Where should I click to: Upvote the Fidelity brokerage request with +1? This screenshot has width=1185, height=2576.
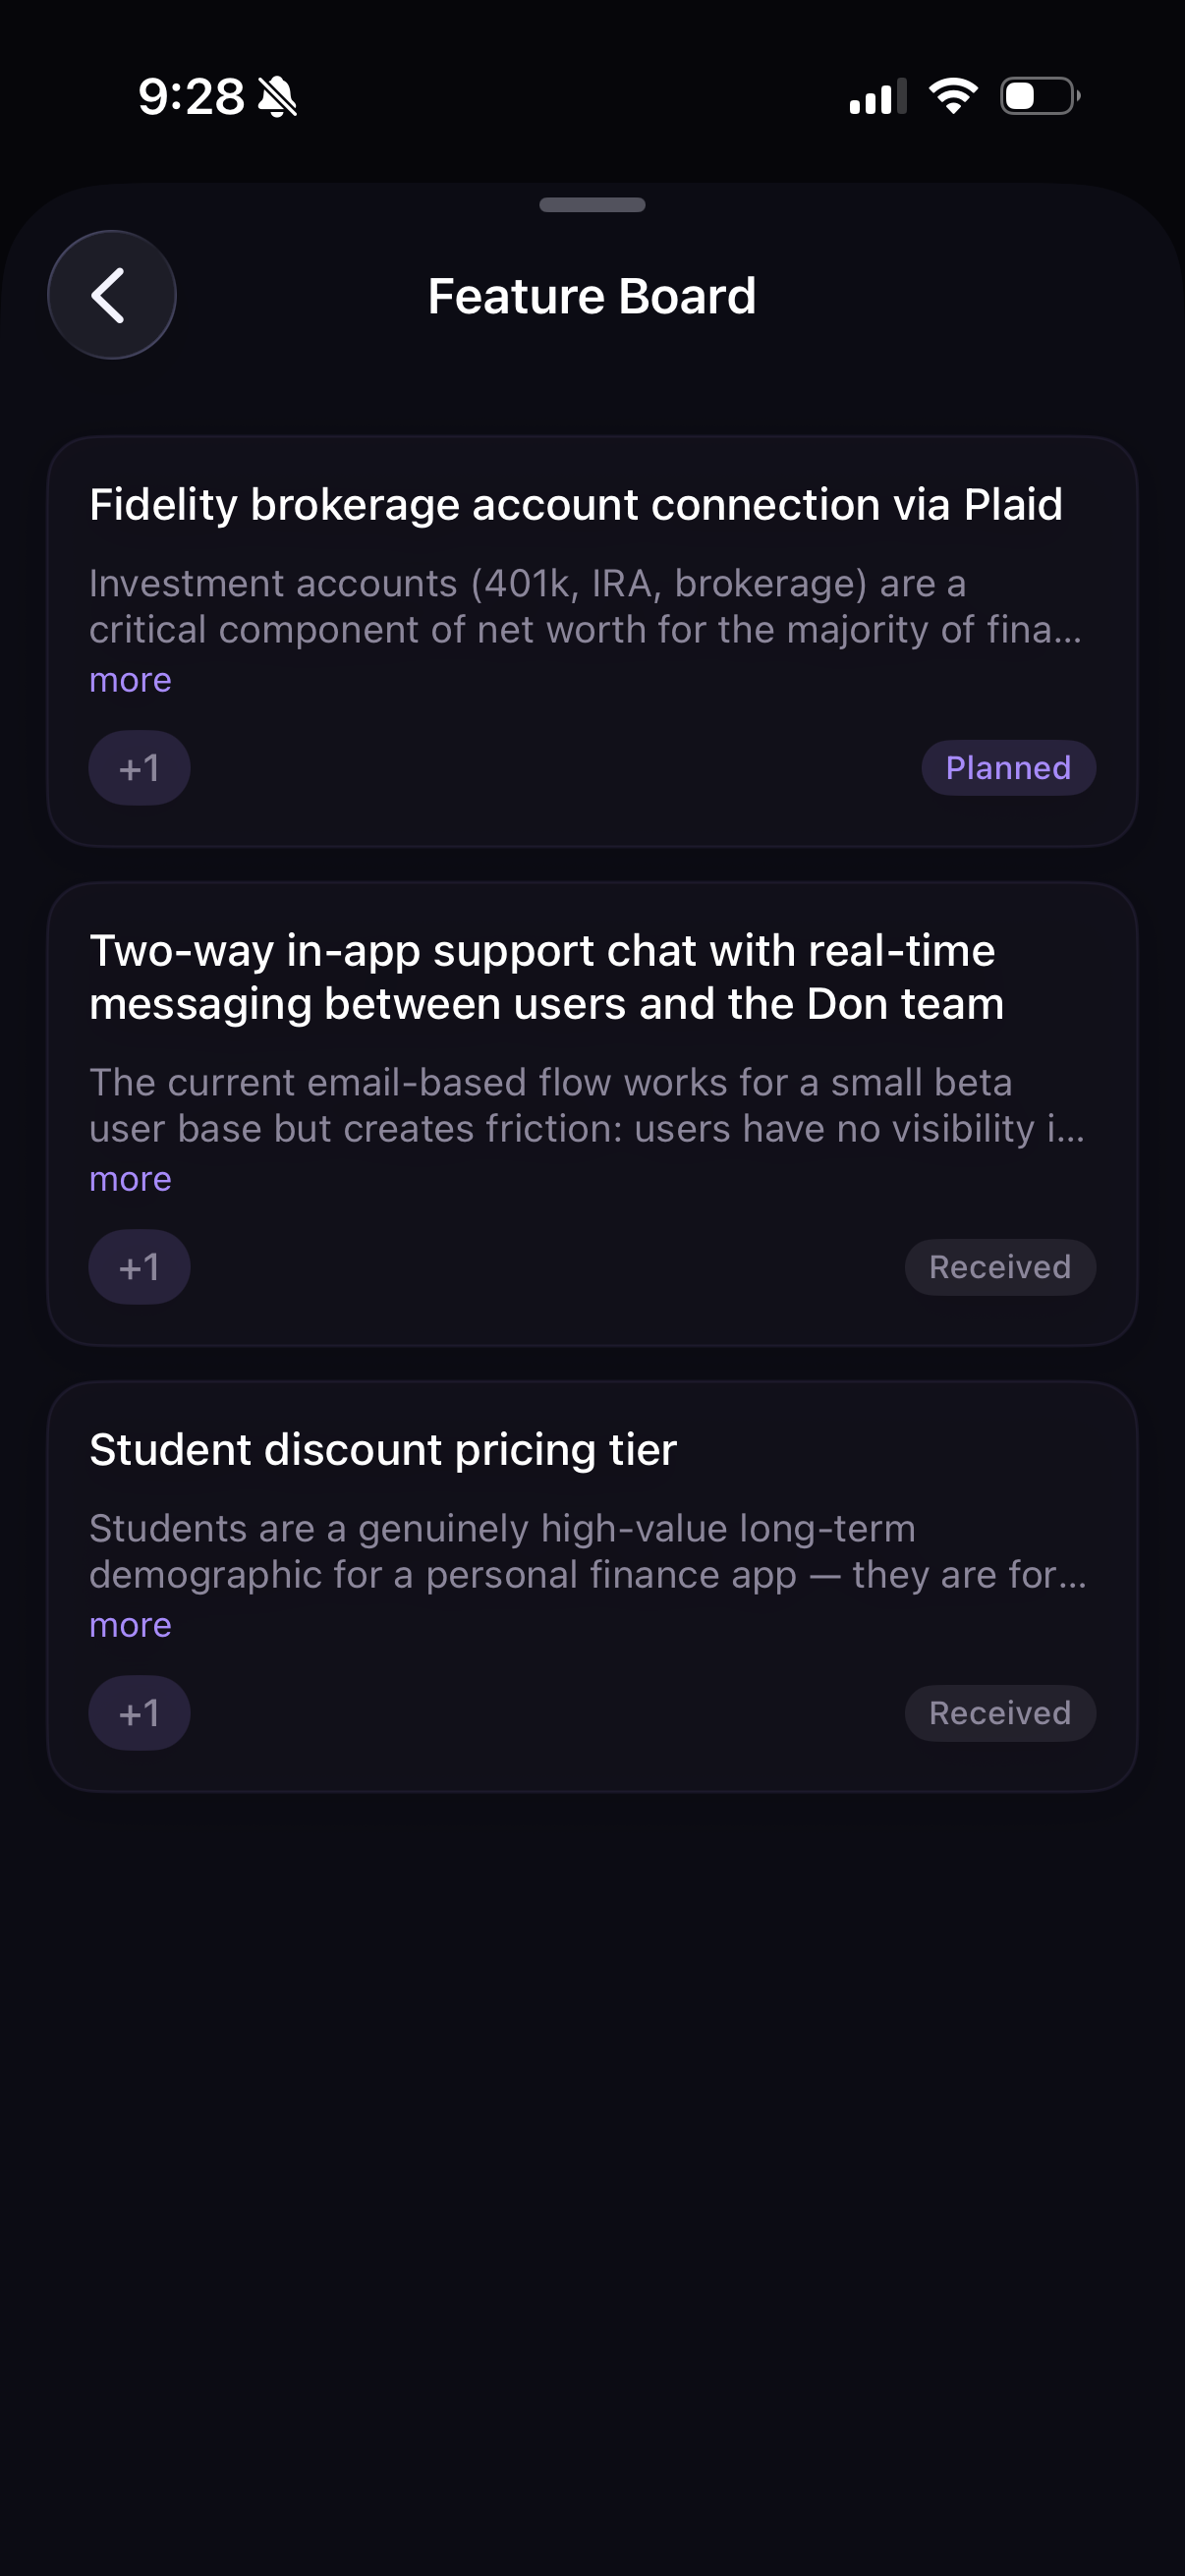click(x=139, y=768)
